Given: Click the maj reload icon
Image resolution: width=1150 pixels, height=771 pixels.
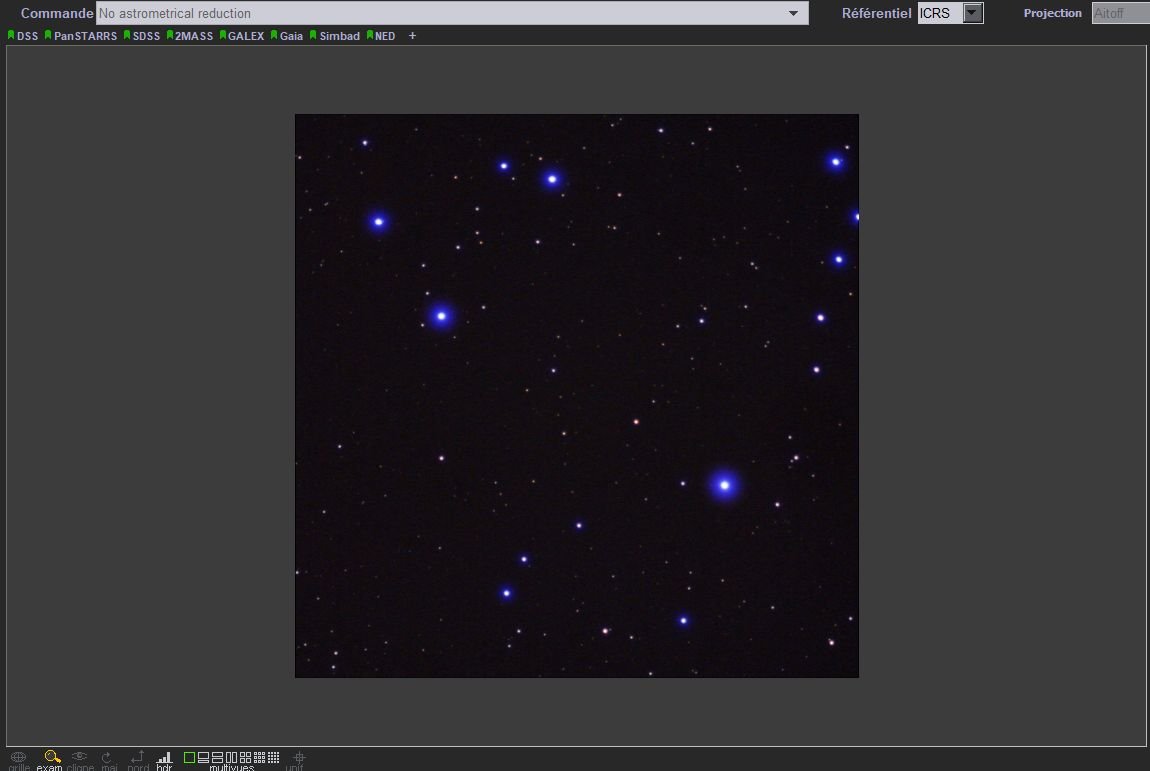Looking at the screenshot, I should pos(106,757).
